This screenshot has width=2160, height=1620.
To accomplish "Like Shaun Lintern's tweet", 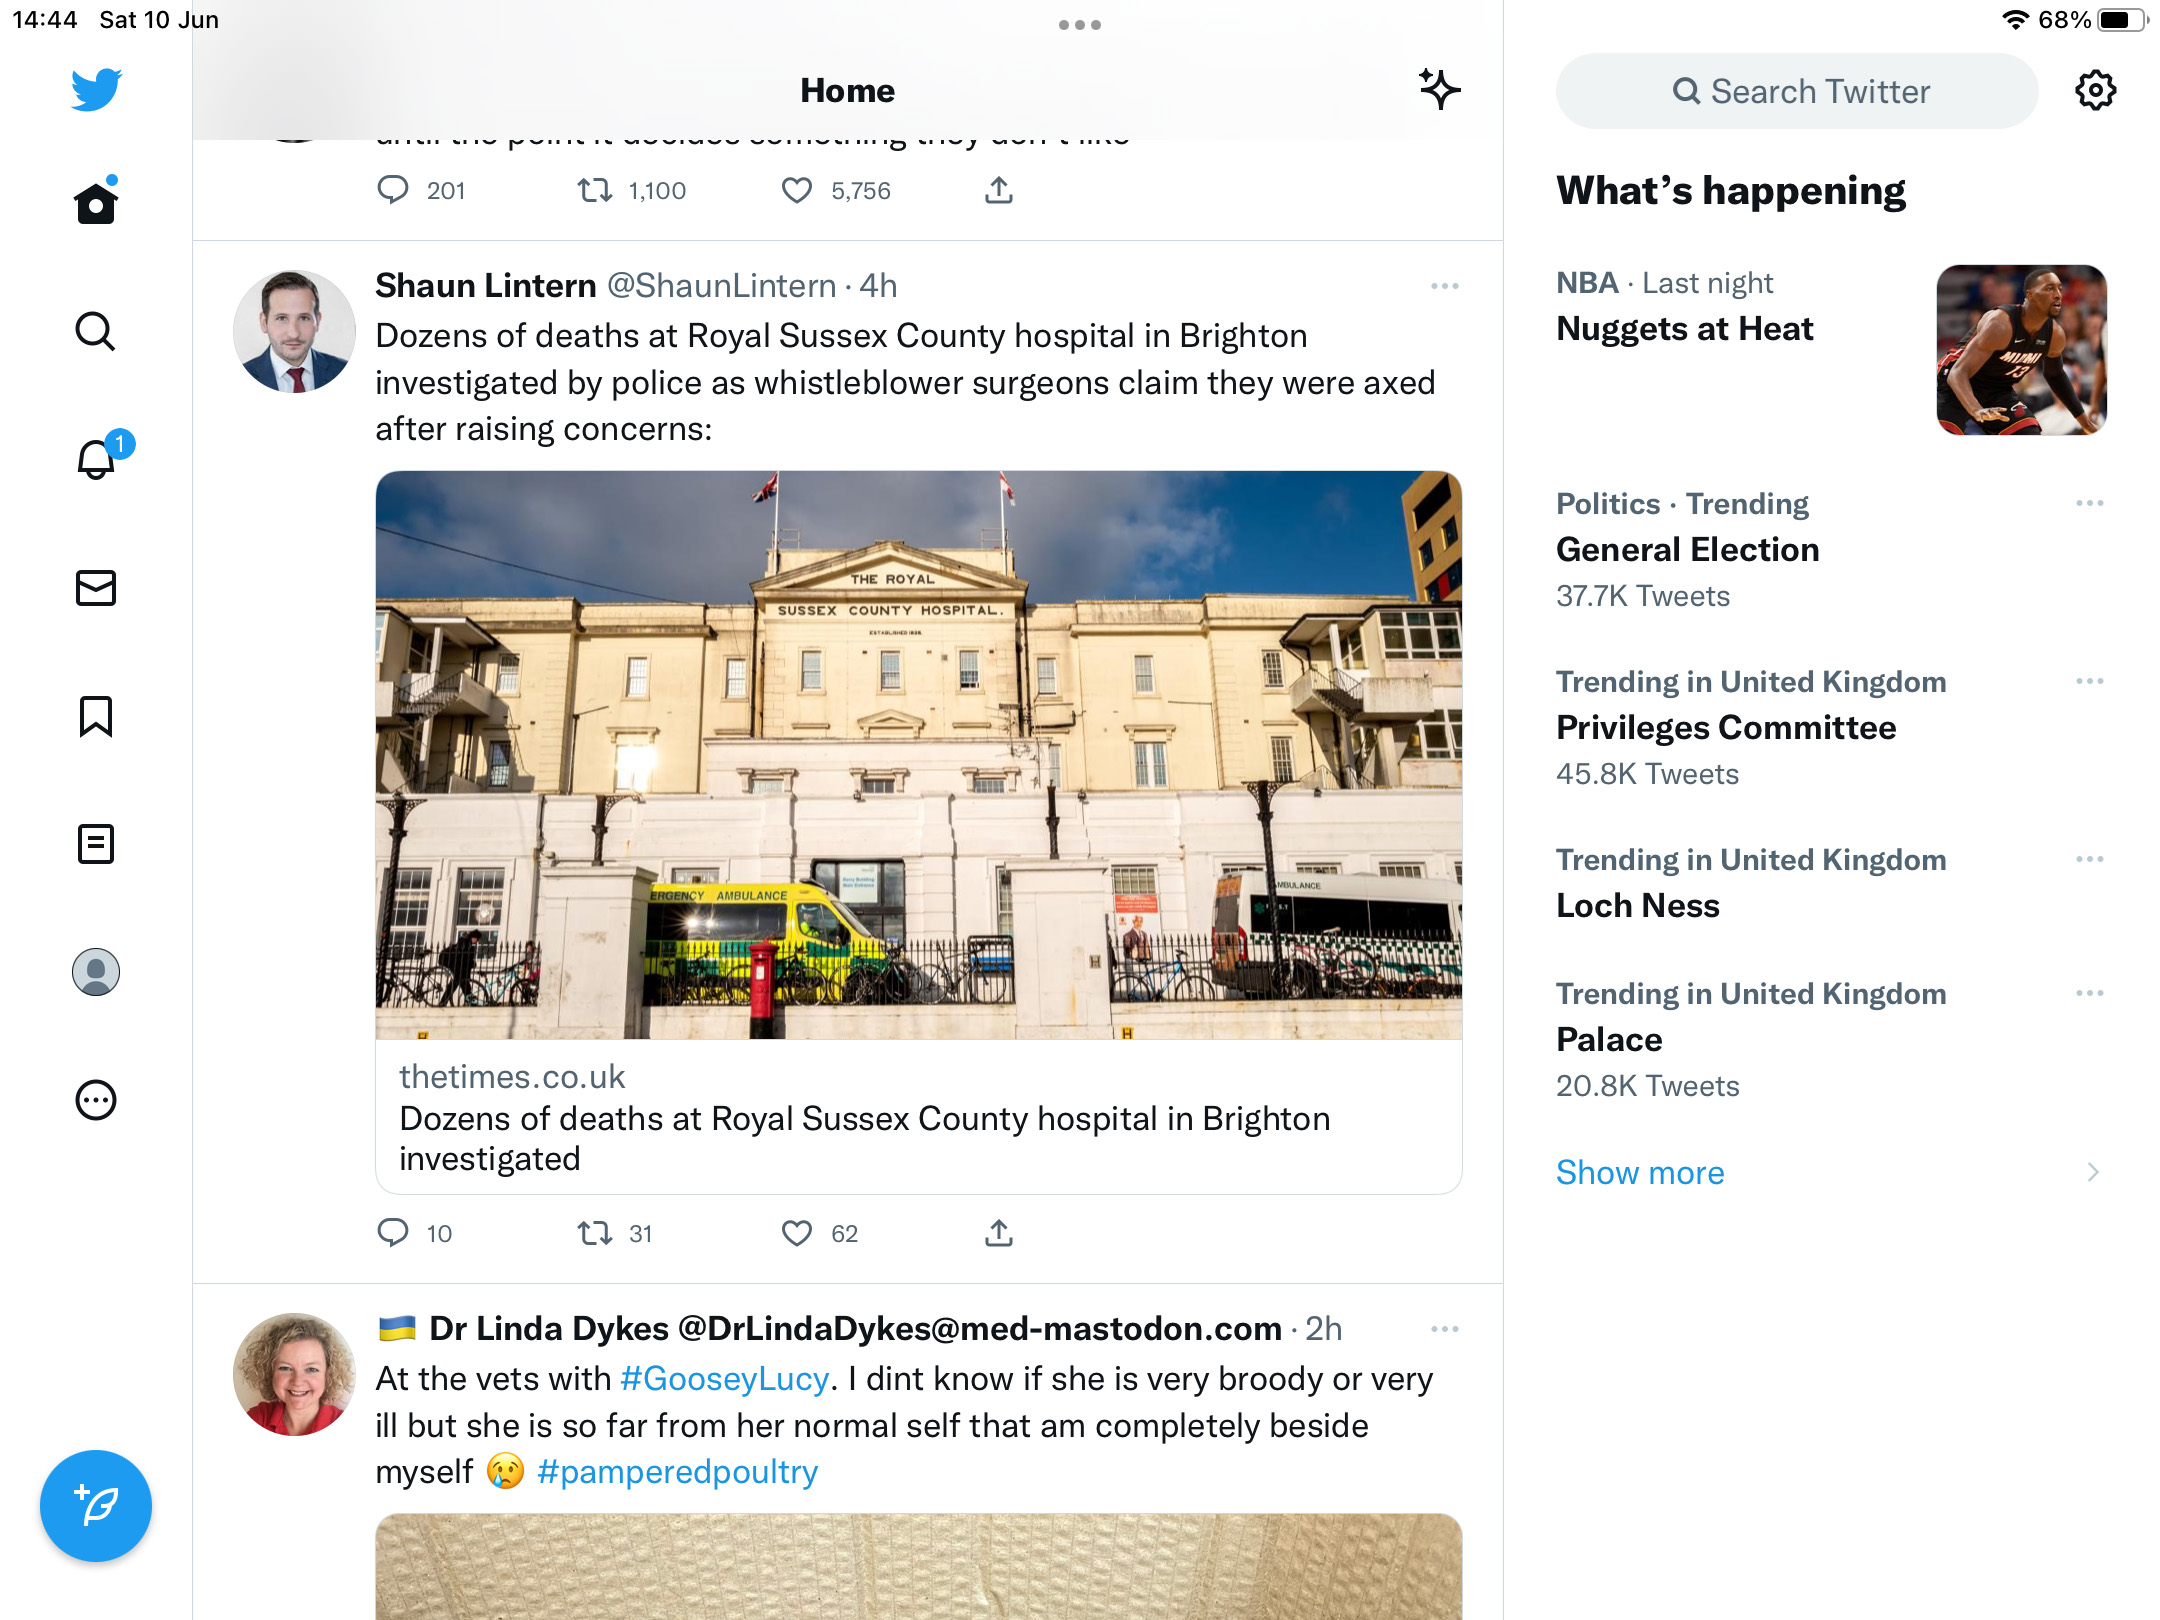I will 797,1233.
